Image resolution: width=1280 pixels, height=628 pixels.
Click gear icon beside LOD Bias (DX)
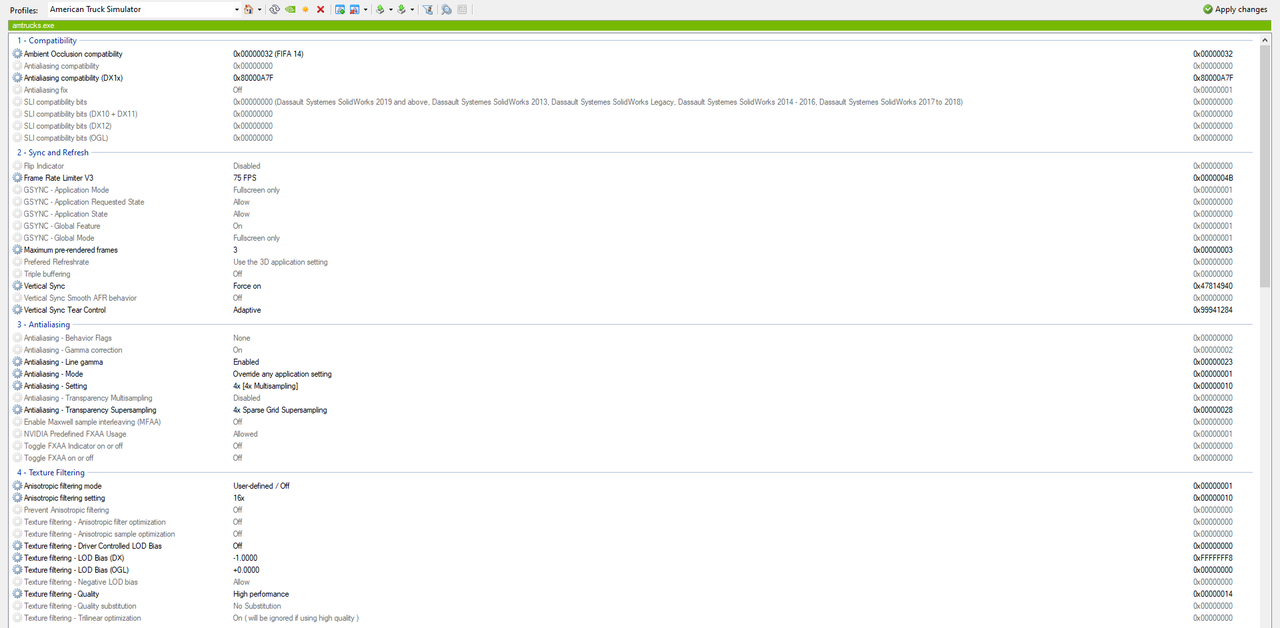[x=17, y=558]
